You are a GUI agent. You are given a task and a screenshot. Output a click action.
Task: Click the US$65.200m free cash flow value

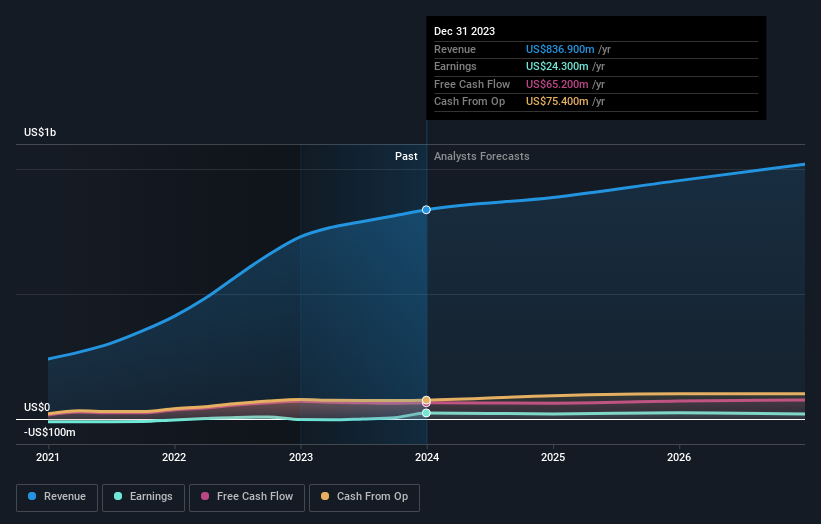point(557,84)
